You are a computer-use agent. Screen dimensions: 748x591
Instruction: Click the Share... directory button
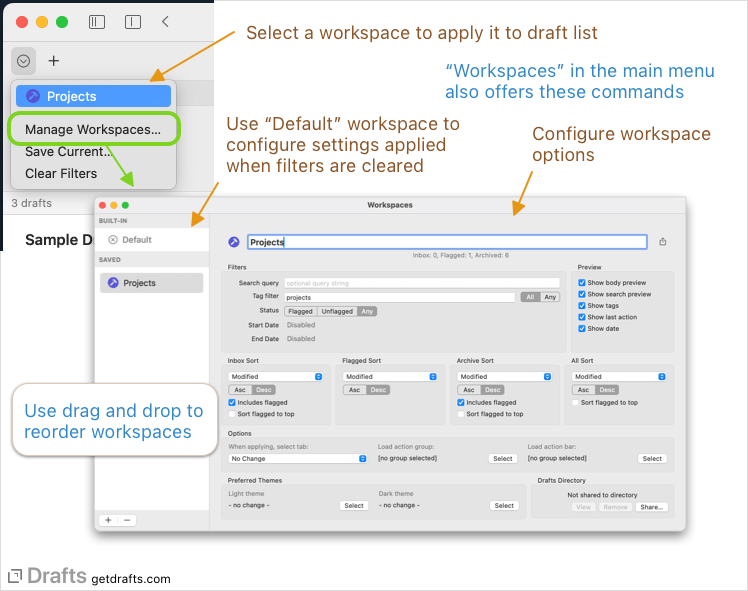652,507
